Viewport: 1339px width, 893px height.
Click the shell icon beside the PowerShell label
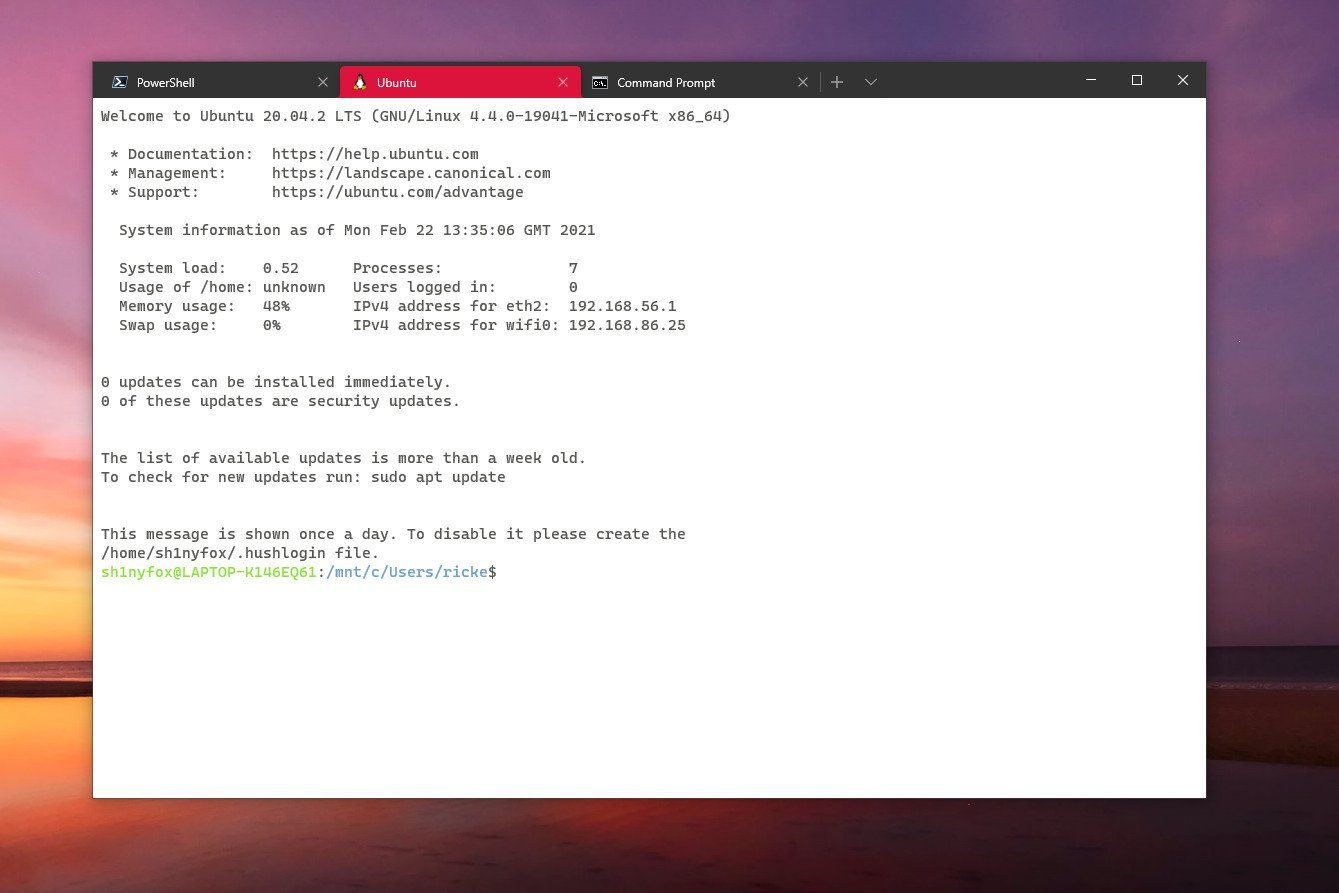pos(121,81)
